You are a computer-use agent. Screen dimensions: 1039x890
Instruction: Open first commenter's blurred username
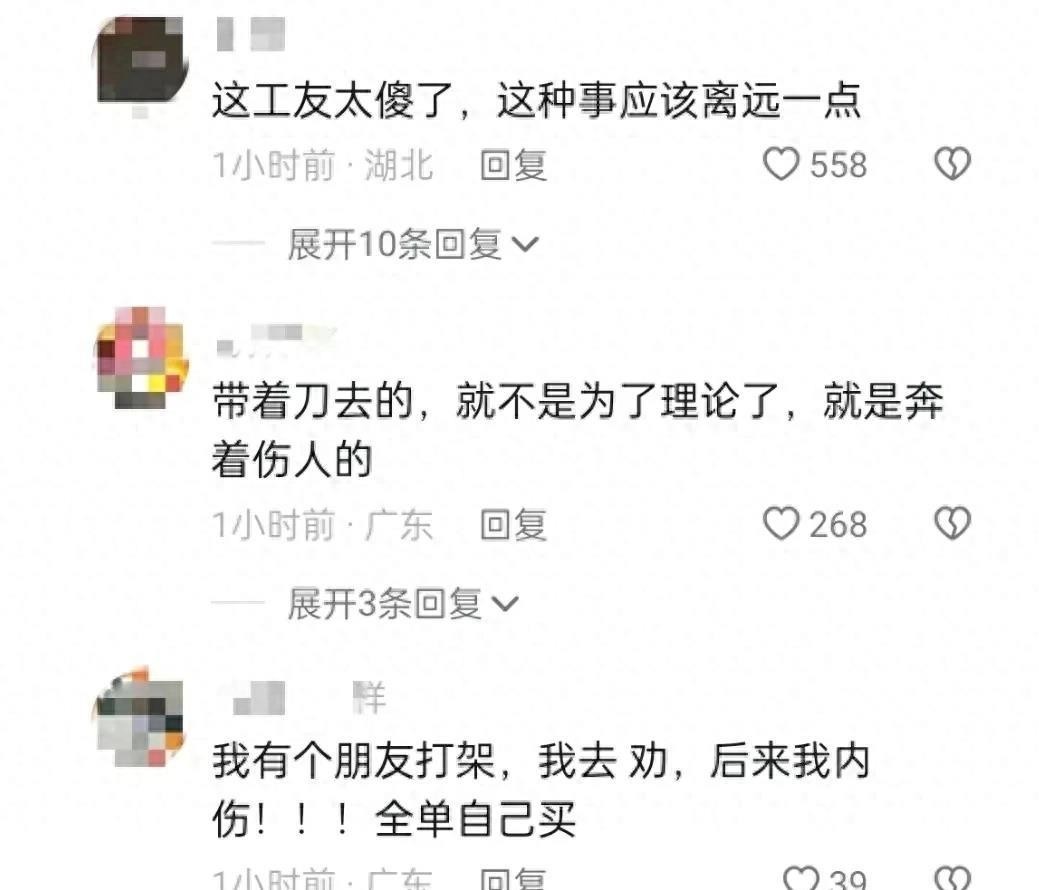tap(250, 34)
